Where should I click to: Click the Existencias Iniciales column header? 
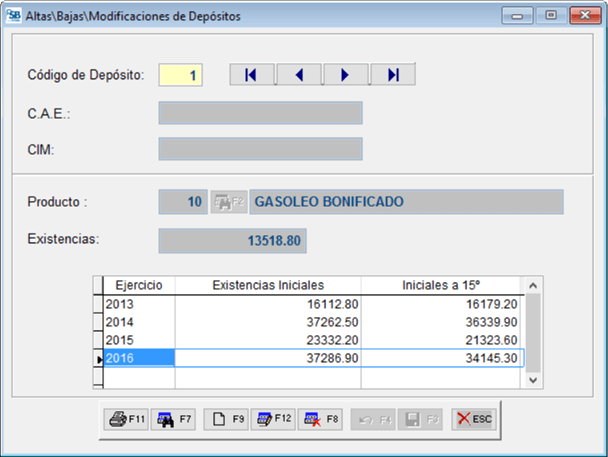point(268,285)
